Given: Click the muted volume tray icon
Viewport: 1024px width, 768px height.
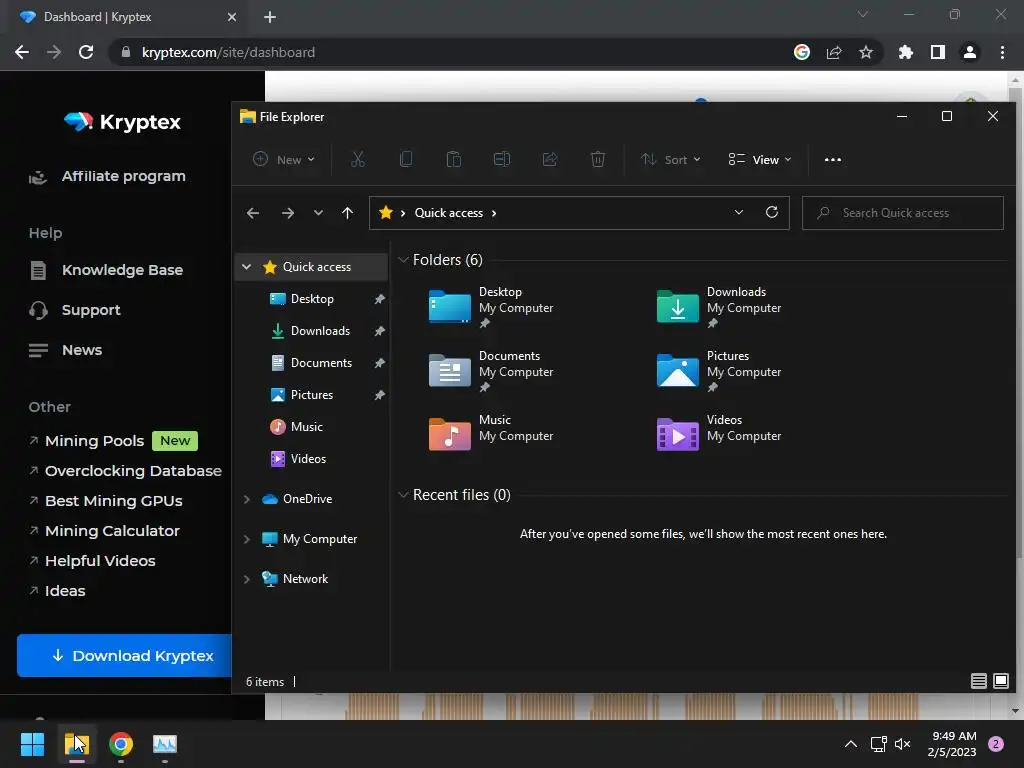Looking at the screenshot, I should (903, 744).
